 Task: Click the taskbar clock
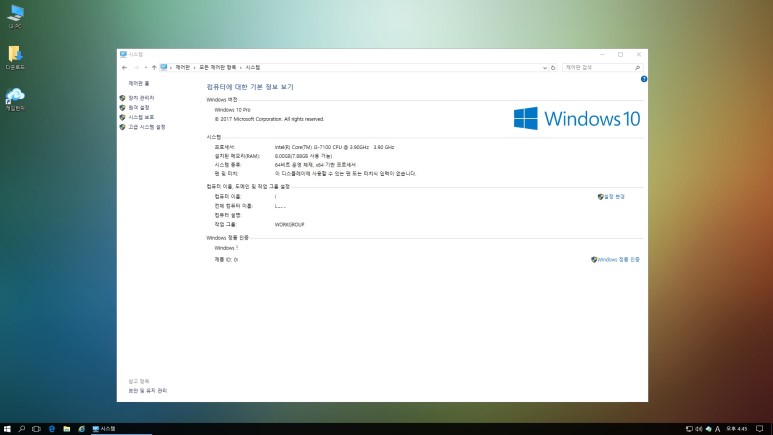pyautogui.click(x=737, y=429)
